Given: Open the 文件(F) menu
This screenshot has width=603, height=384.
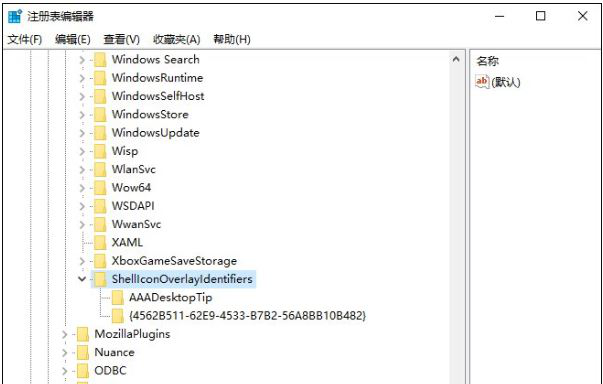Looking at the screenshot, I should tap(25, 39).
